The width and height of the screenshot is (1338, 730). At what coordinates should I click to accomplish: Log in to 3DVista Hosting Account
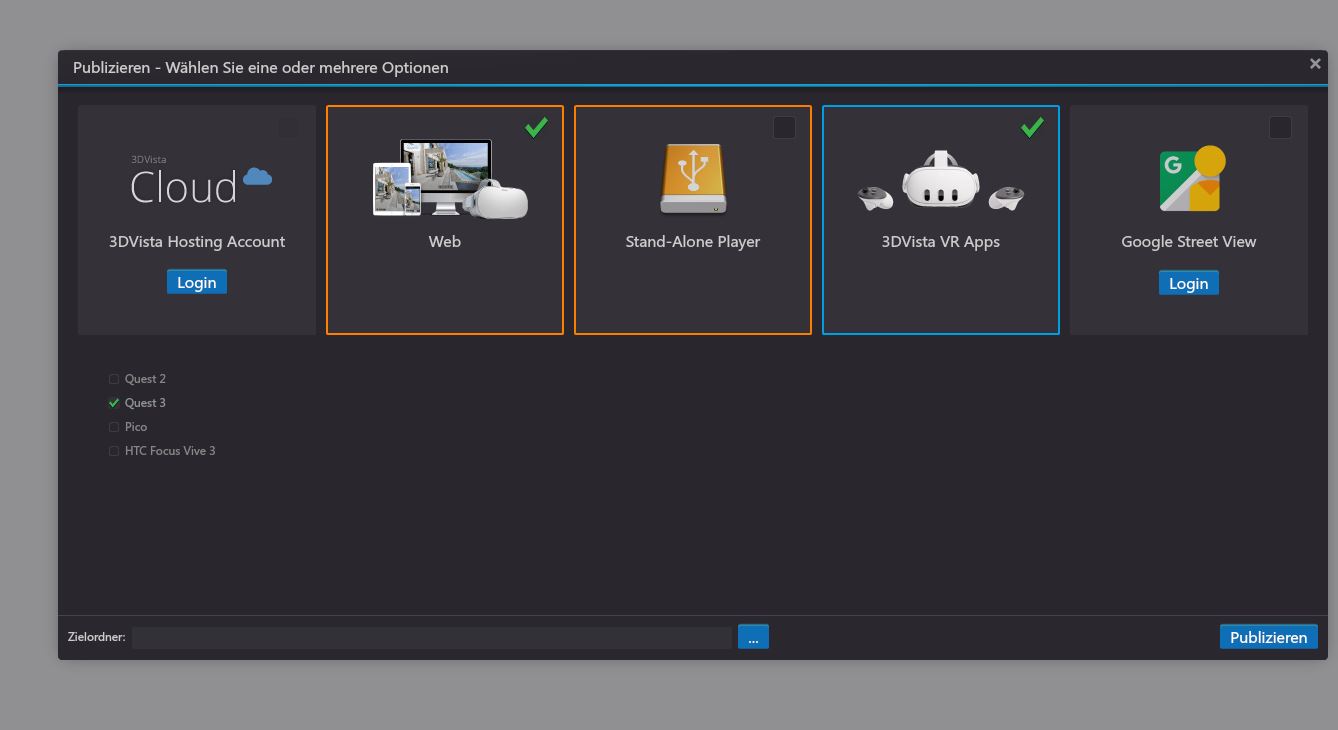(197, 282)
